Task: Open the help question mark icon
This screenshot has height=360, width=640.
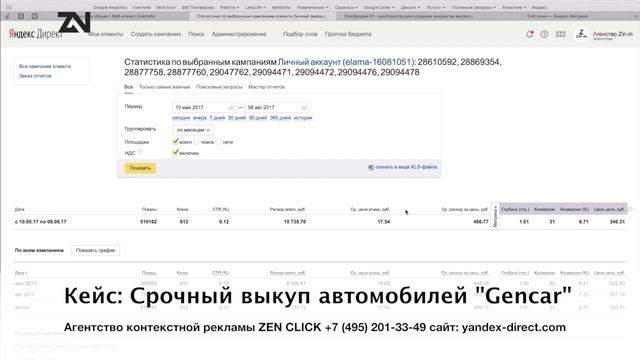Action: coord(544,34)
